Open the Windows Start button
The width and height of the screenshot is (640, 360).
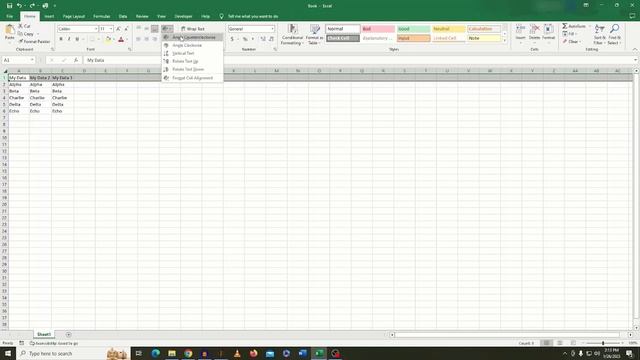[8, 353]
